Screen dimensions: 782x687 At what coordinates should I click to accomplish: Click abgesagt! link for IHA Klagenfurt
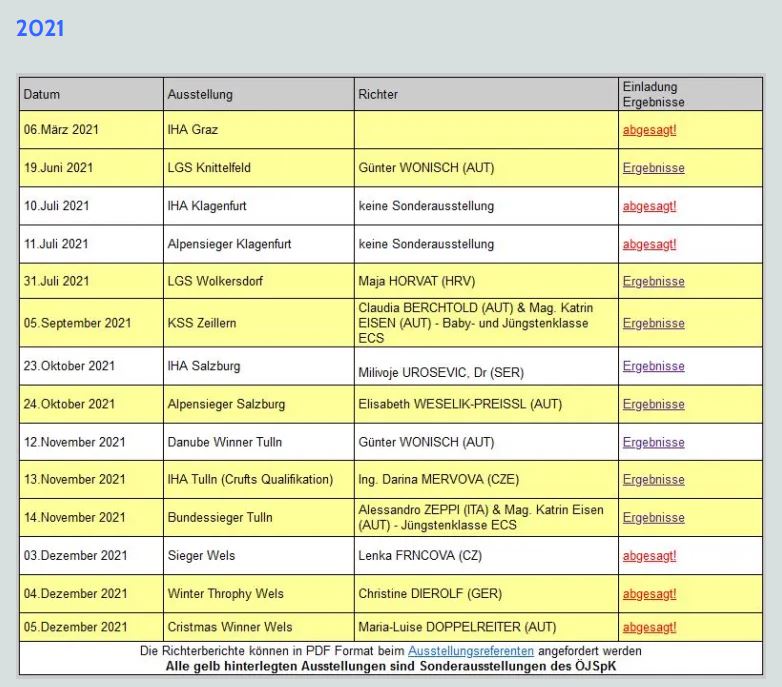pyautogui.click(x=649, y=206)
